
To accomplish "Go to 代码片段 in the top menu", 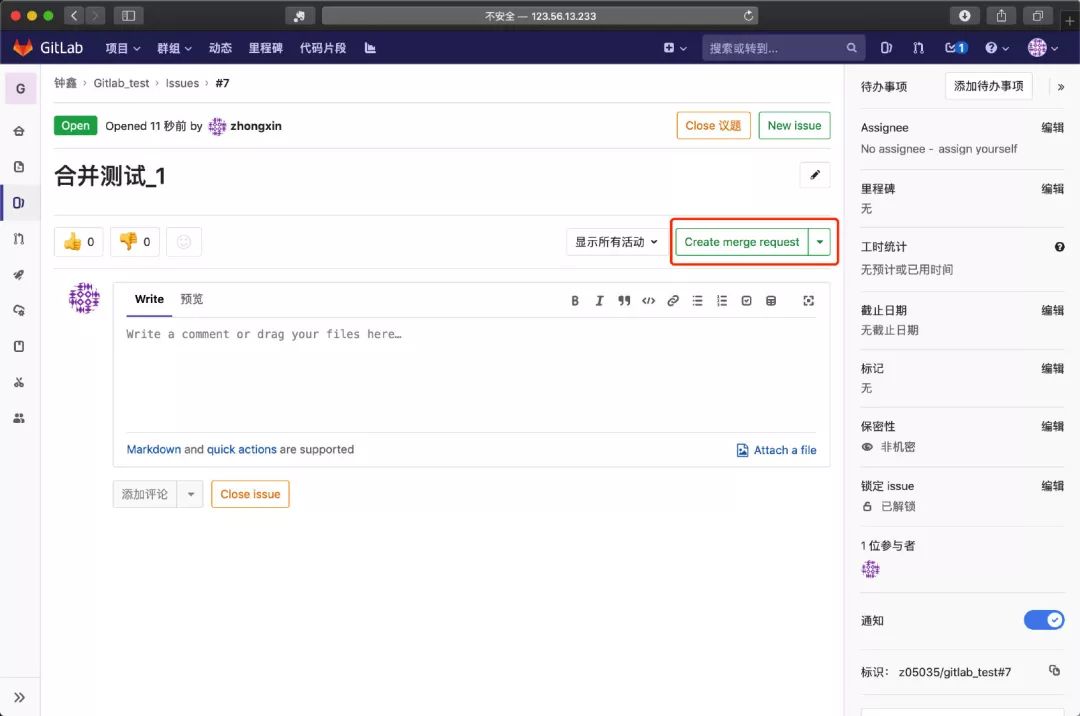I will [x=322, y=48].
